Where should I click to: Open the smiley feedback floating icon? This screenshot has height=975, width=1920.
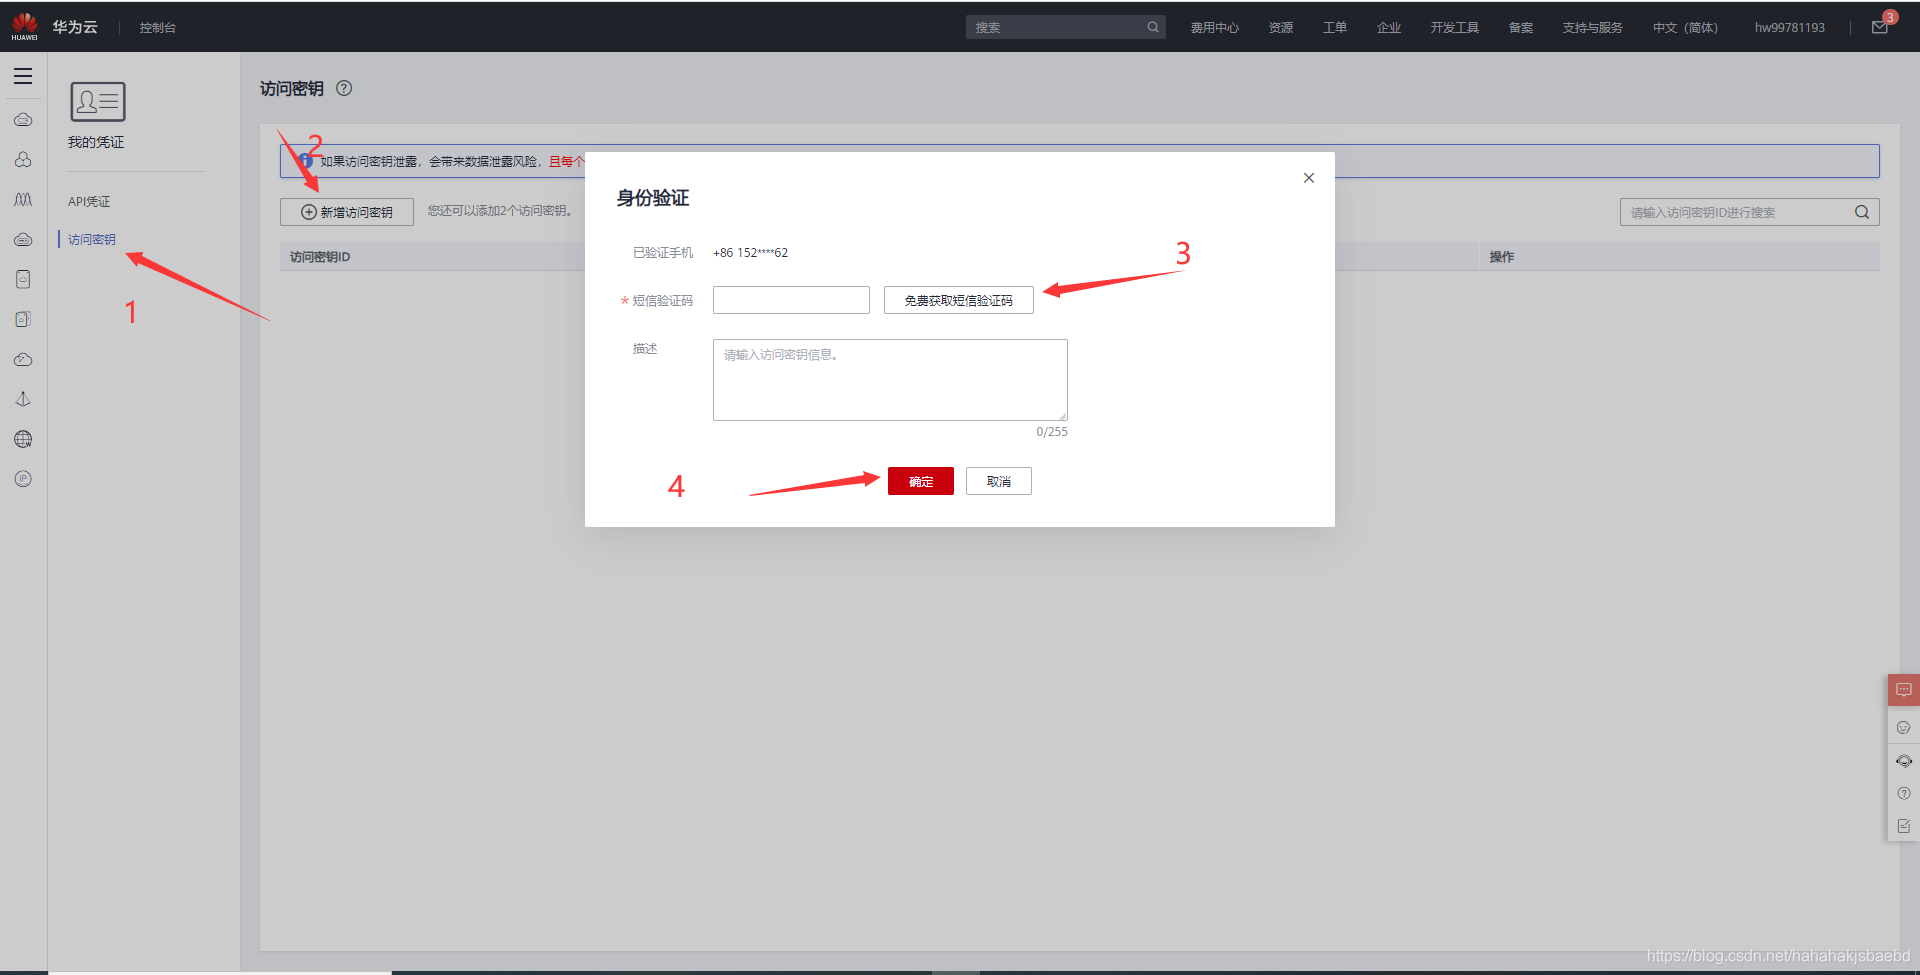tap(1904, 728)
